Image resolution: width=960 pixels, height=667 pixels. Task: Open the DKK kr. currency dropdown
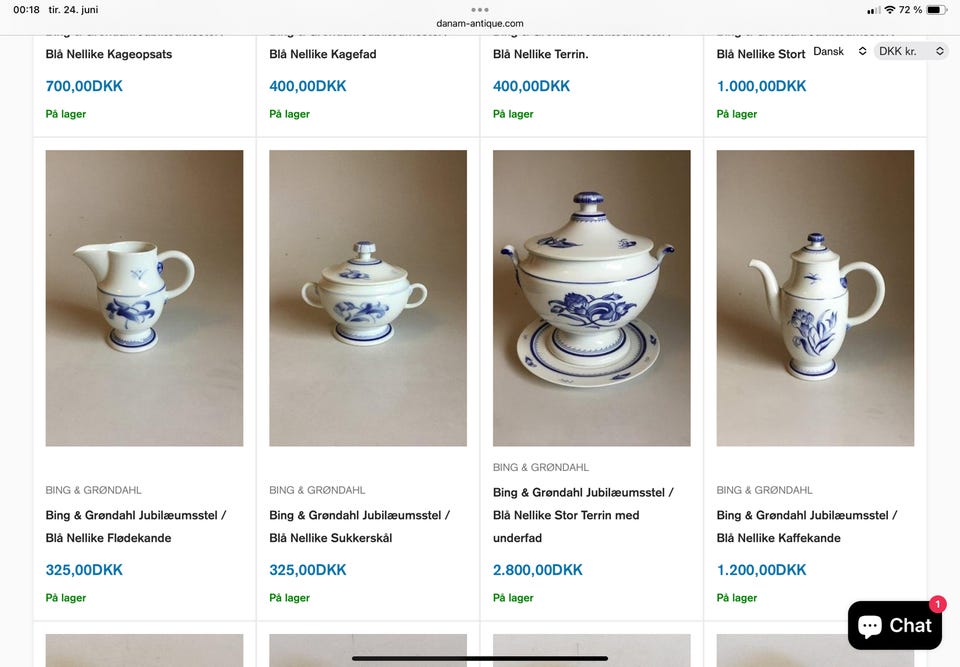coord(910,51)
